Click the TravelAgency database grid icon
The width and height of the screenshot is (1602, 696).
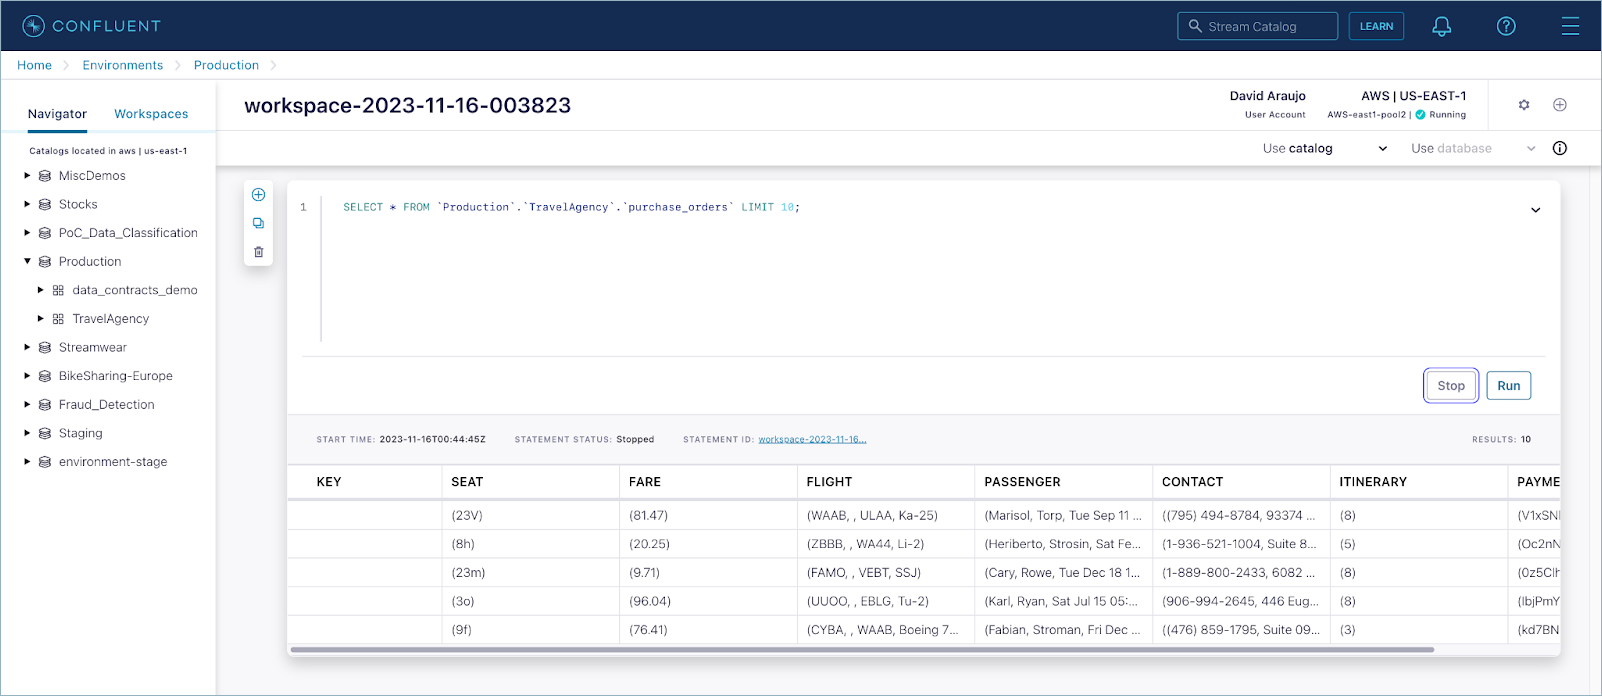[x=58, y=319]
